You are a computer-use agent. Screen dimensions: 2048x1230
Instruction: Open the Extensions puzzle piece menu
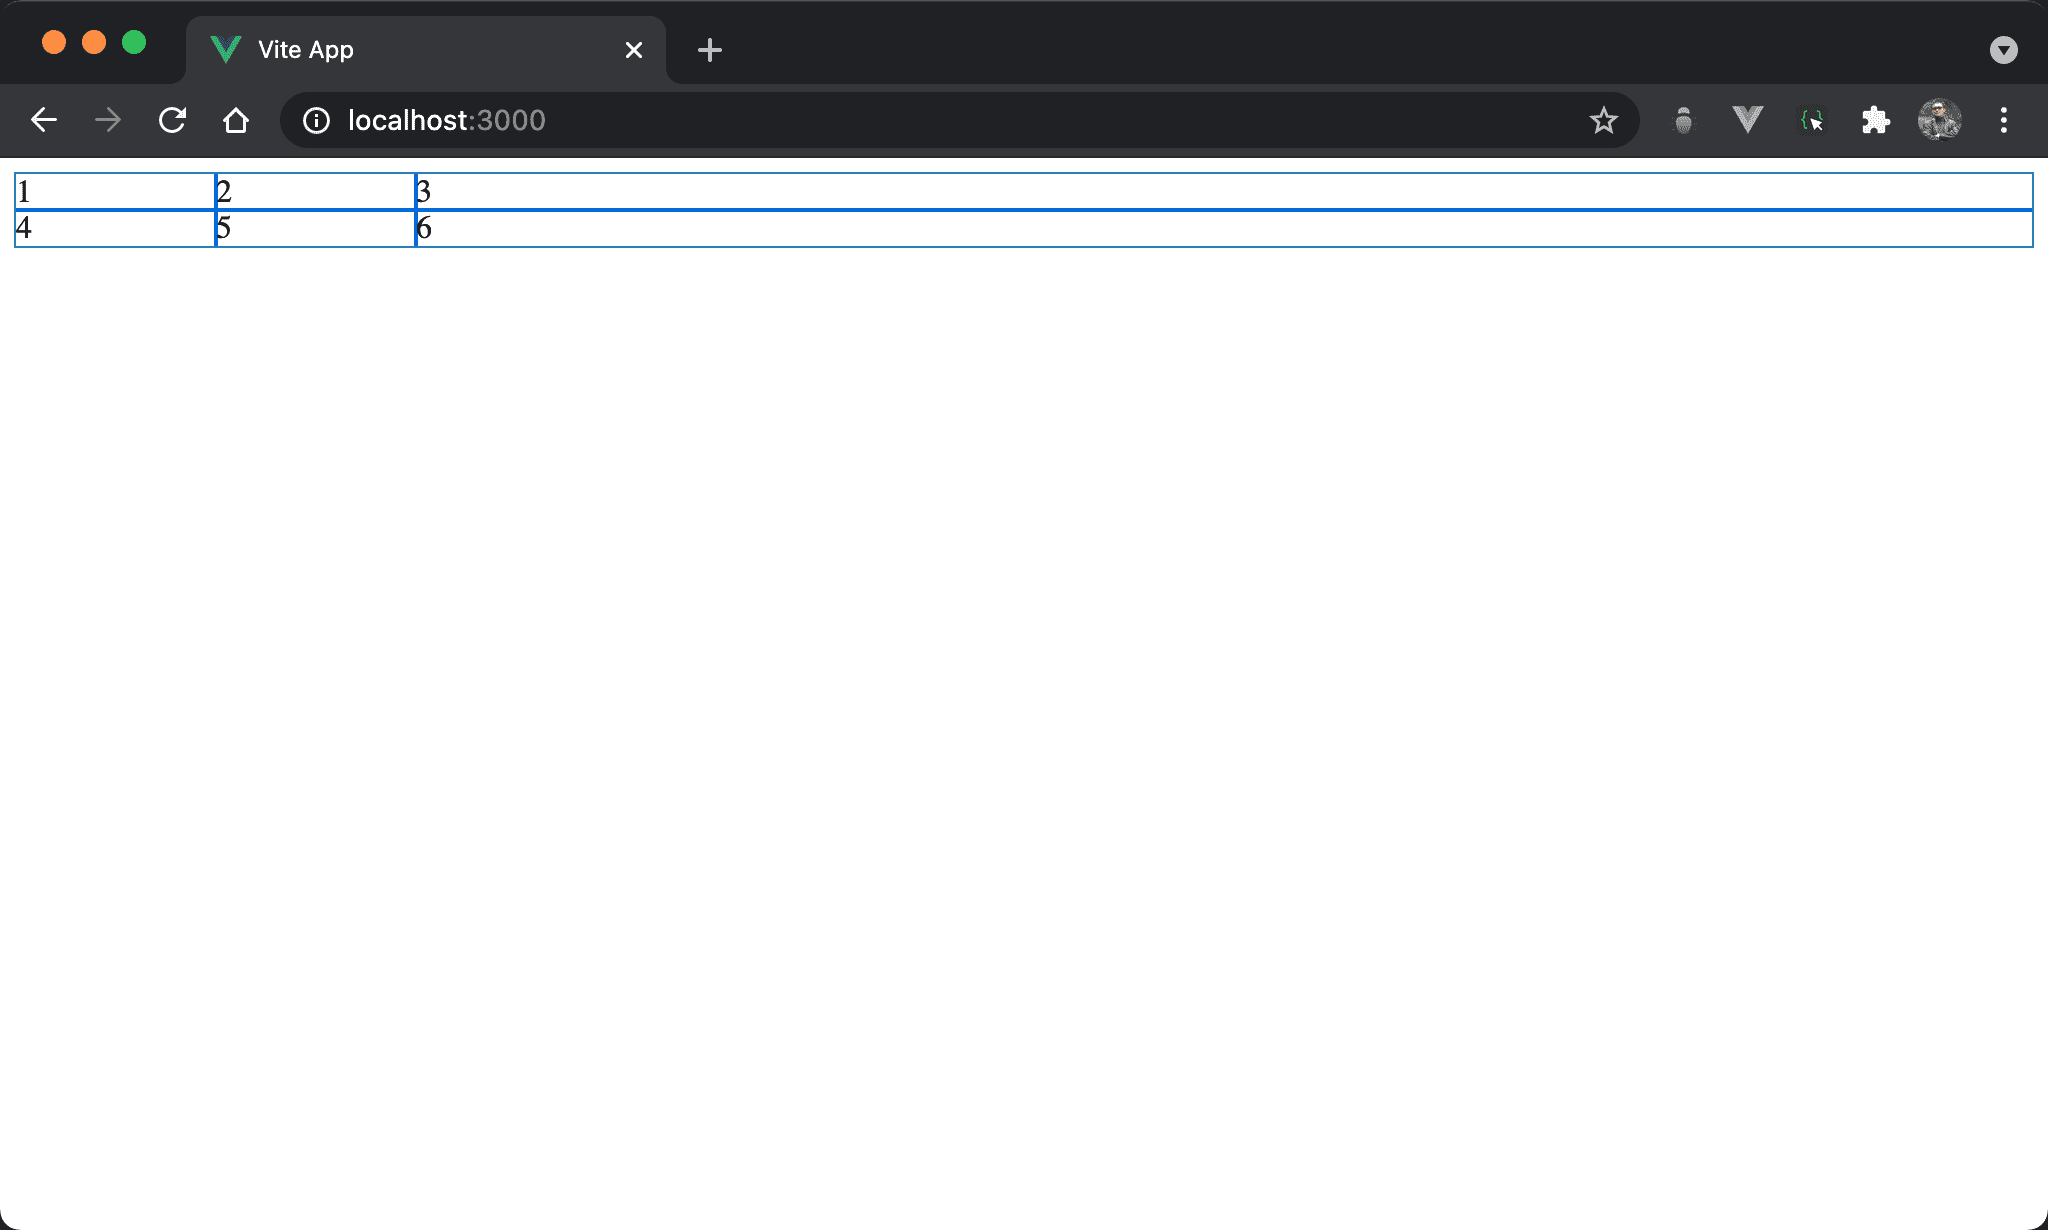[x=1875, y=121]
